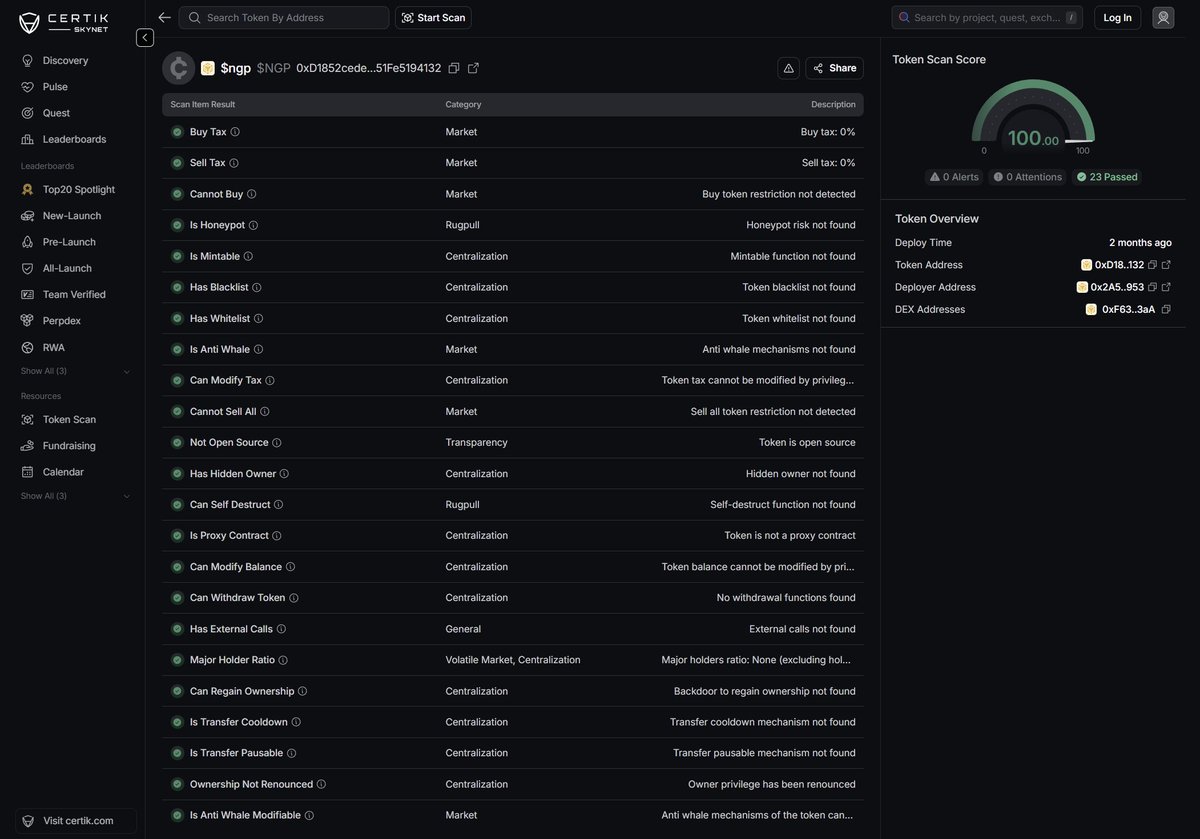This screenshot has height=839, width=1200.
Task: Click the Log In button
Action: (x=1118, y=17)
